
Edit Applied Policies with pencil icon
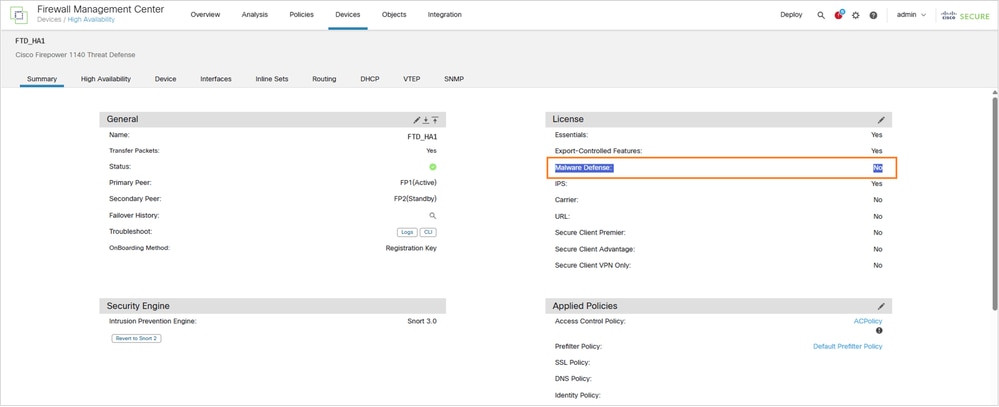pyautogui.click(x=881, y=306)
